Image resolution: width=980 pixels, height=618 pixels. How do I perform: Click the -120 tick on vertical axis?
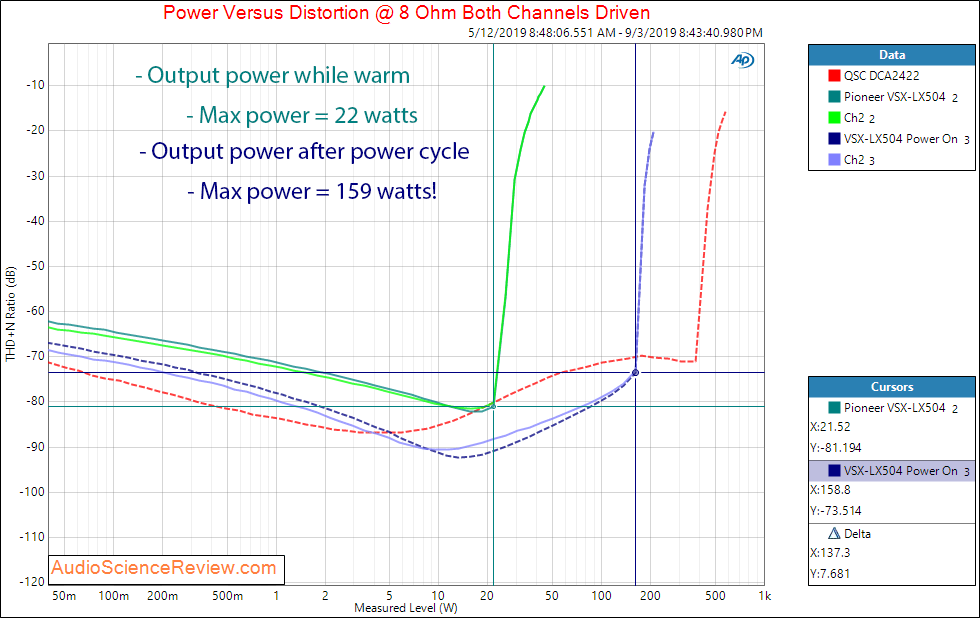(32, 582)
